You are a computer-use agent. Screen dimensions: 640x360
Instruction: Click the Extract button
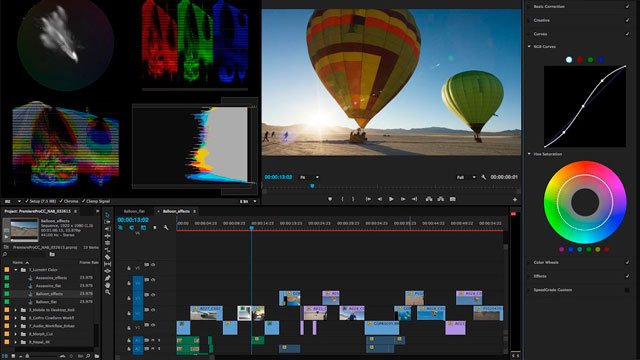point(441,199)
